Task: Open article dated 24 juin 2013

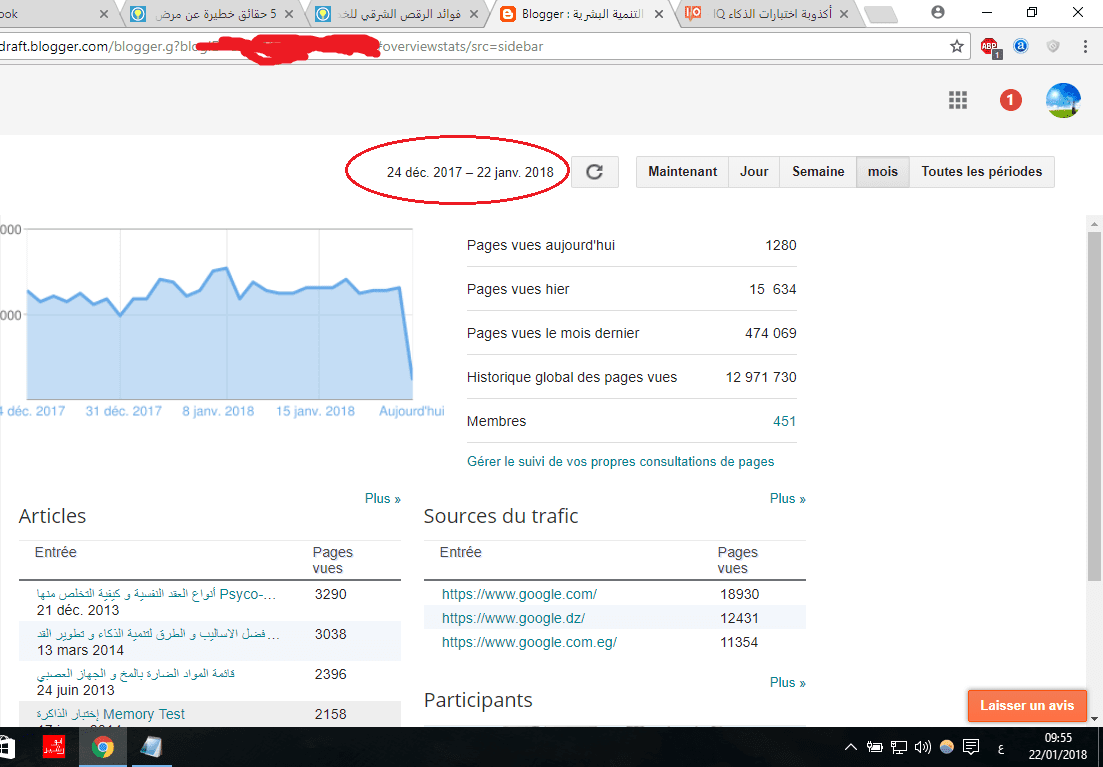Action: pos(136,674)
